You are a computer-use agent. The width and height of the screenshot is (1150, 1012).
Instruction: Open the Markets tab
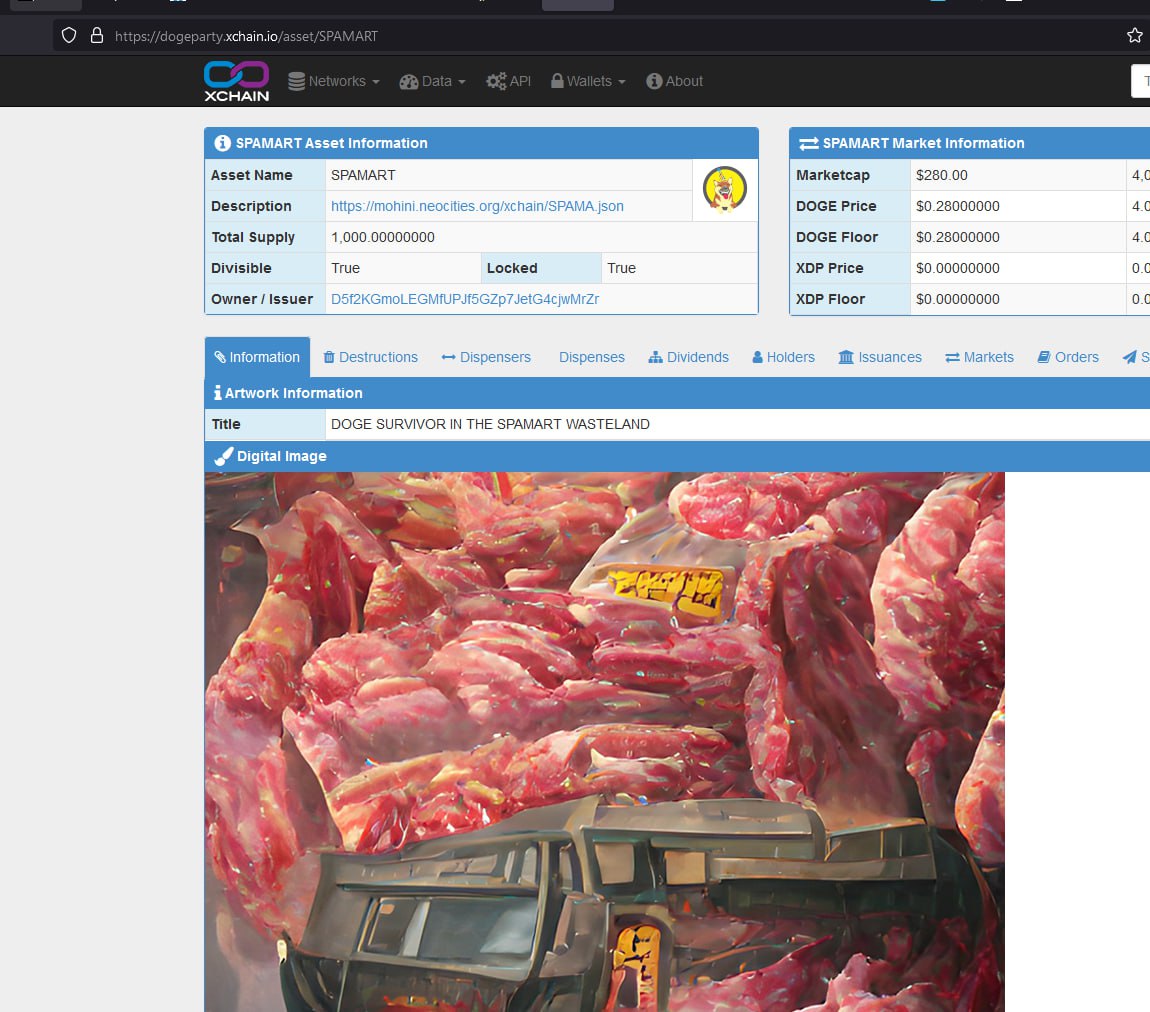pyautogui.click(x=980, y=357)
